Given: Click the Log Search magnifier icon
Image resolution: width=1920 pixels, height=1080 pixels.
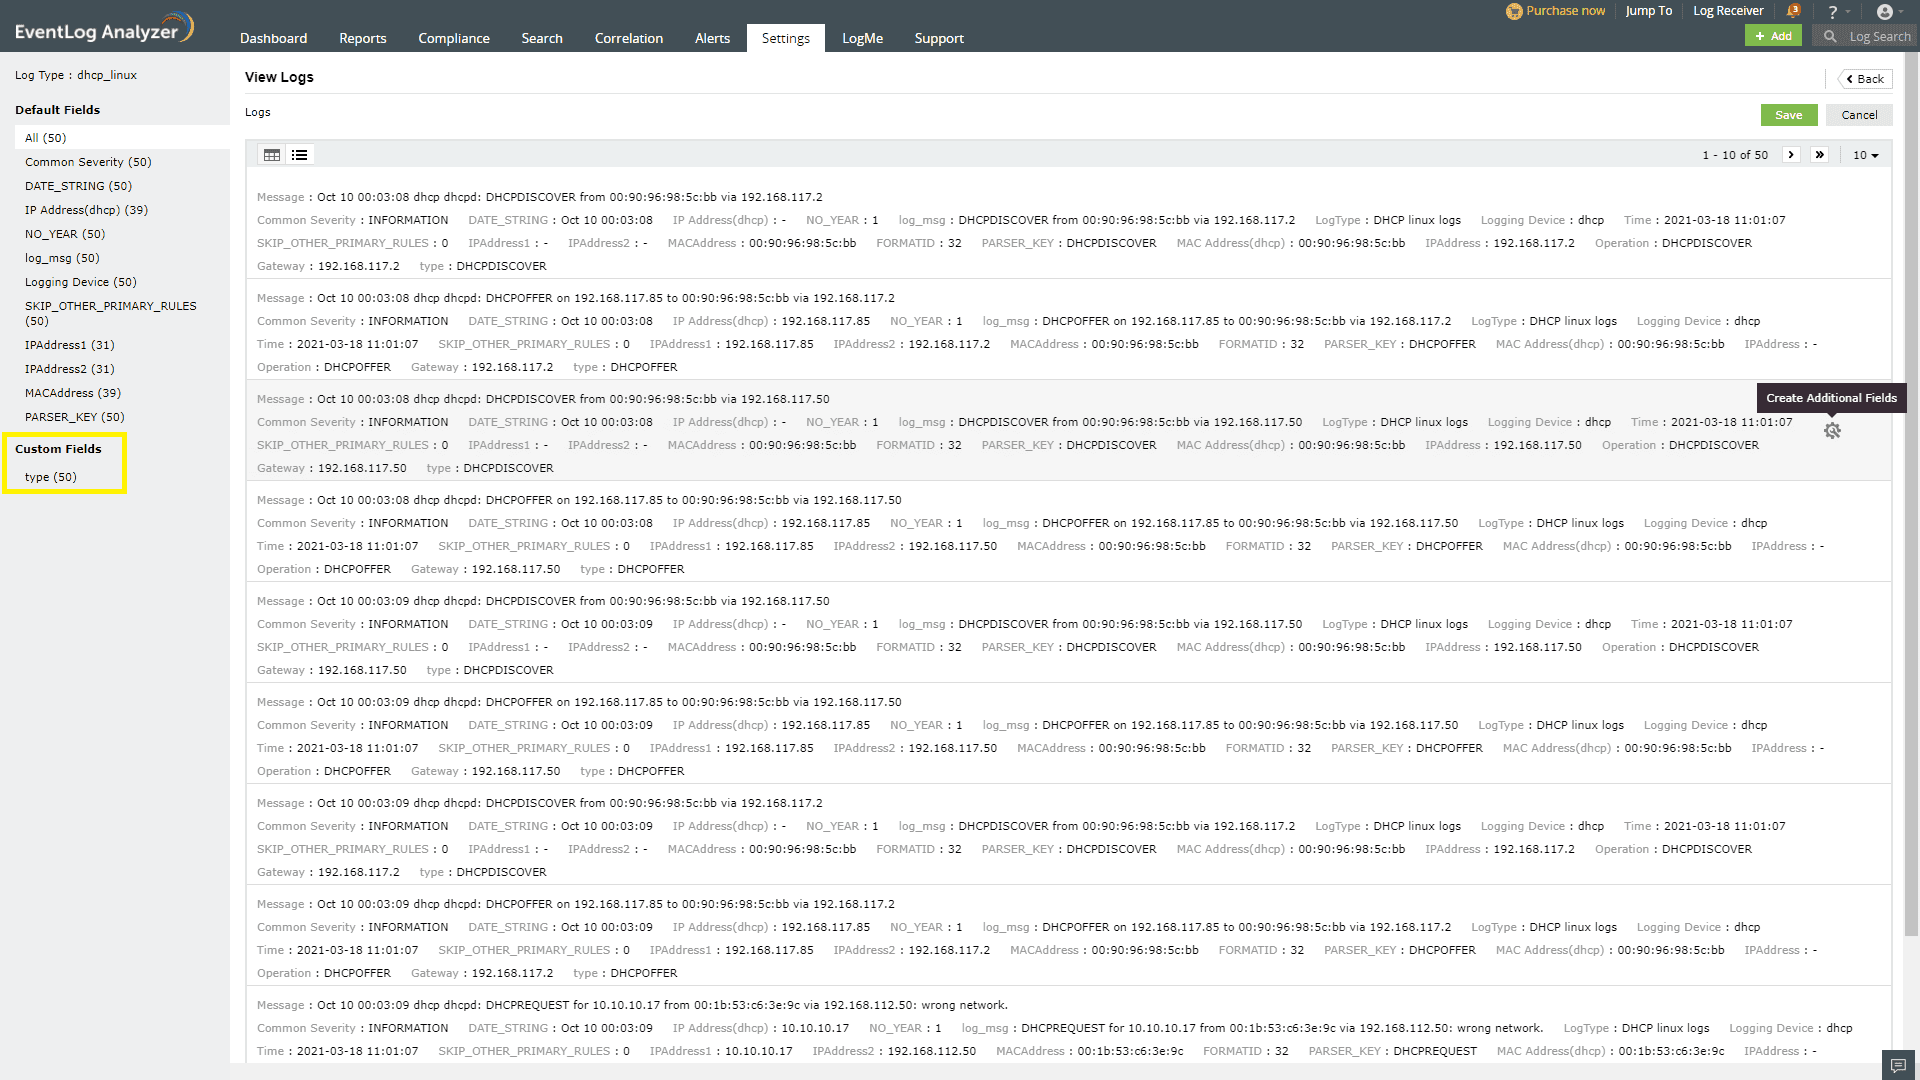Looking at the screenshot, I should click(1830, 36).
